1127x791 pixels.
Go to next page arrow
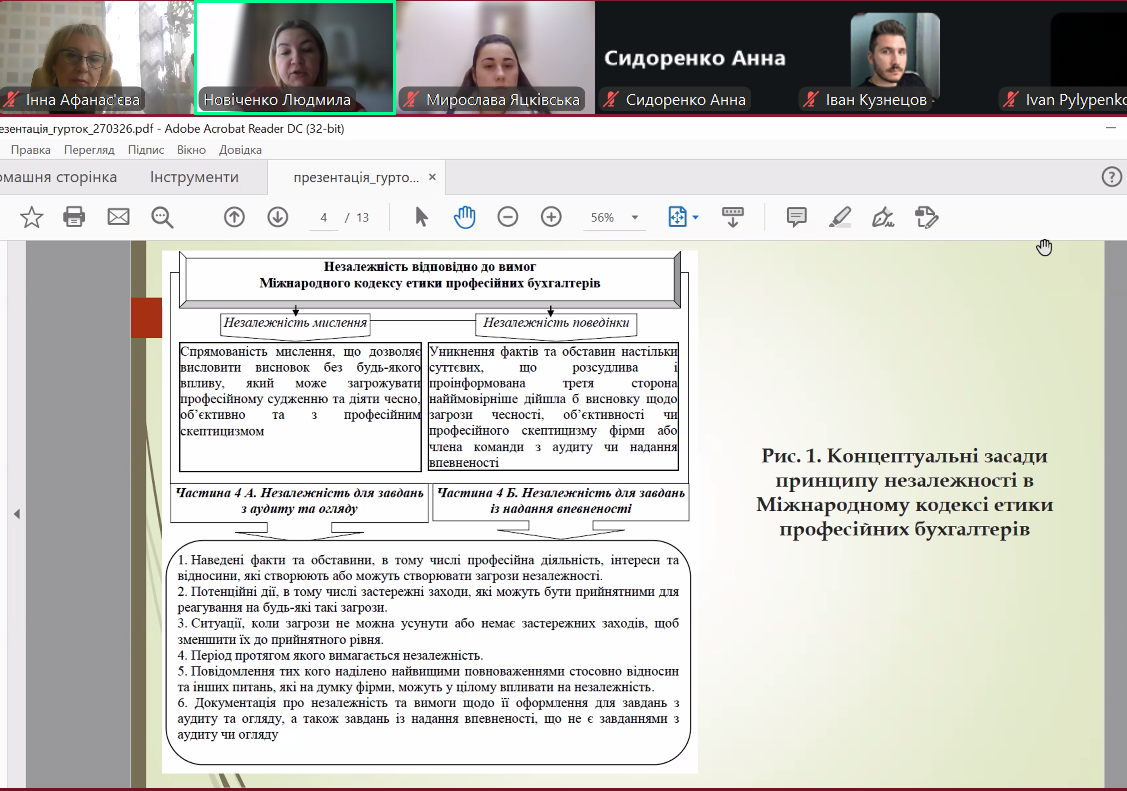(x=278, y=217)
